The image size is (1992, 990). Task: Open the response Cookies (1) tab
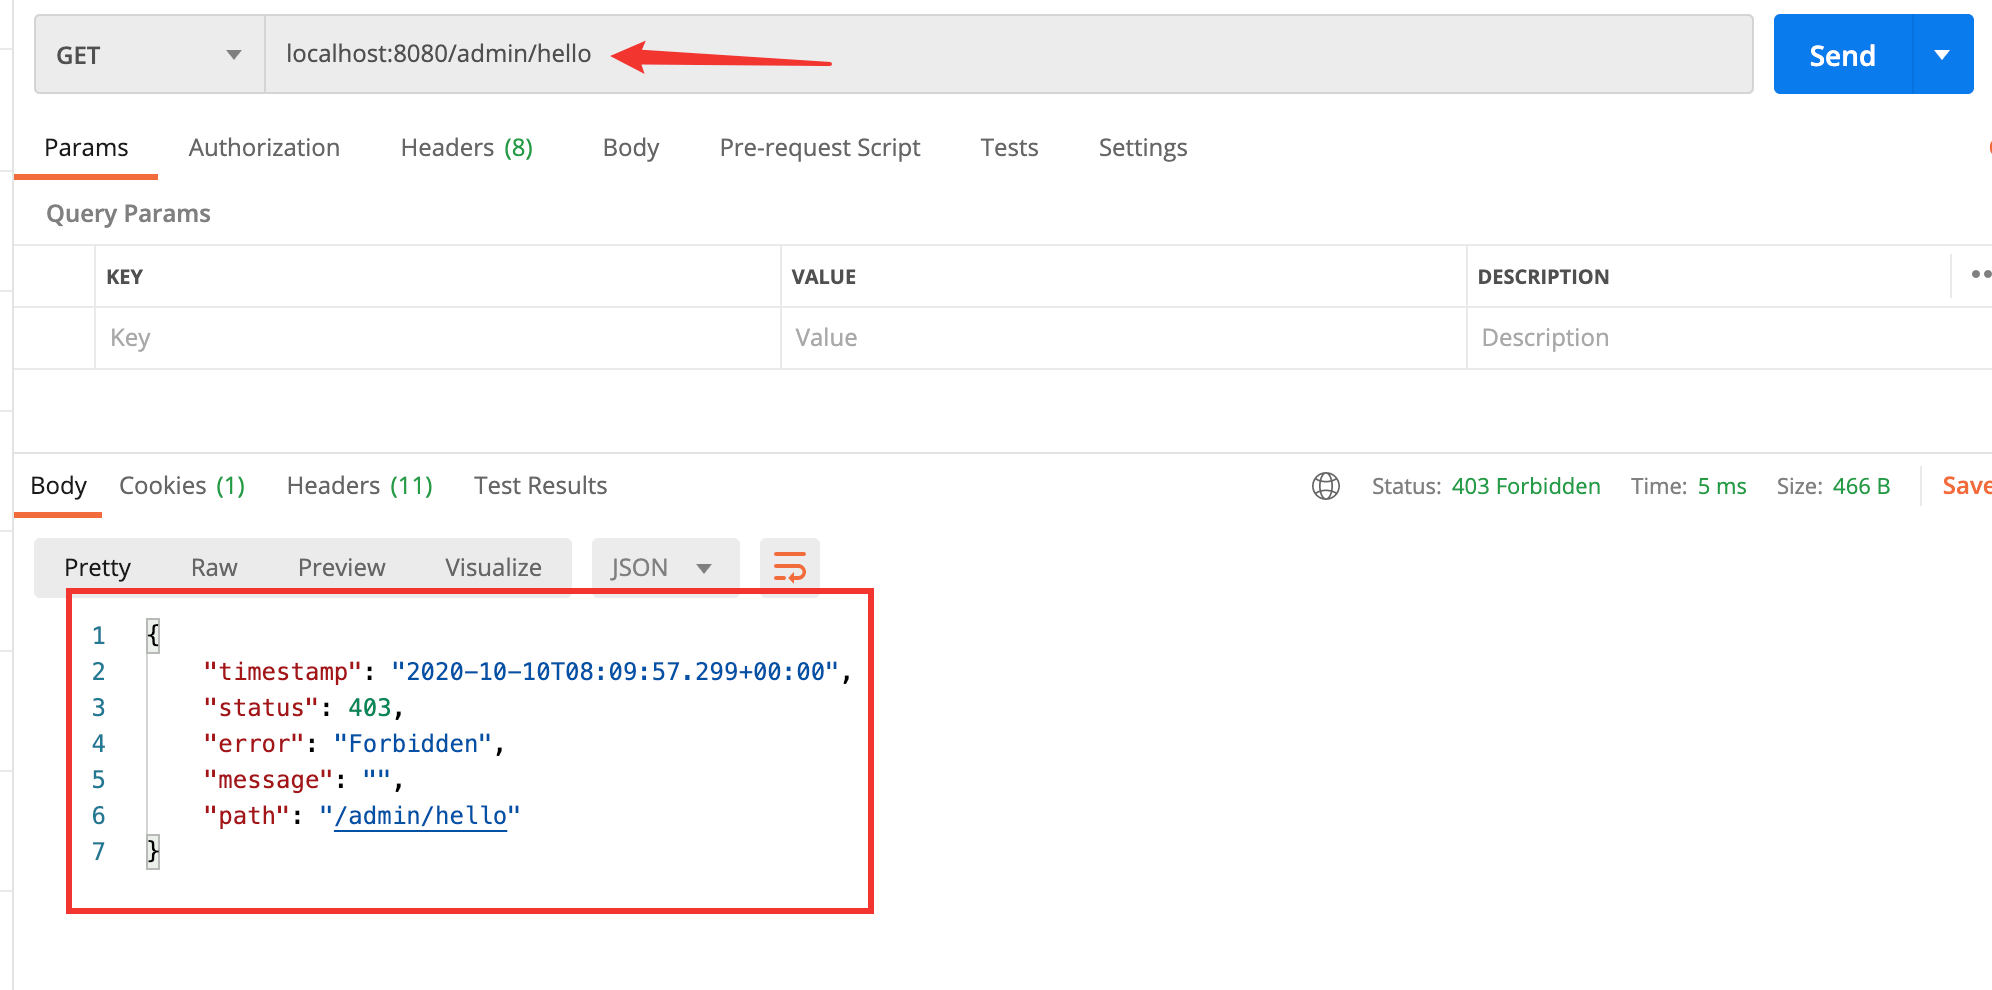[182, 486]
